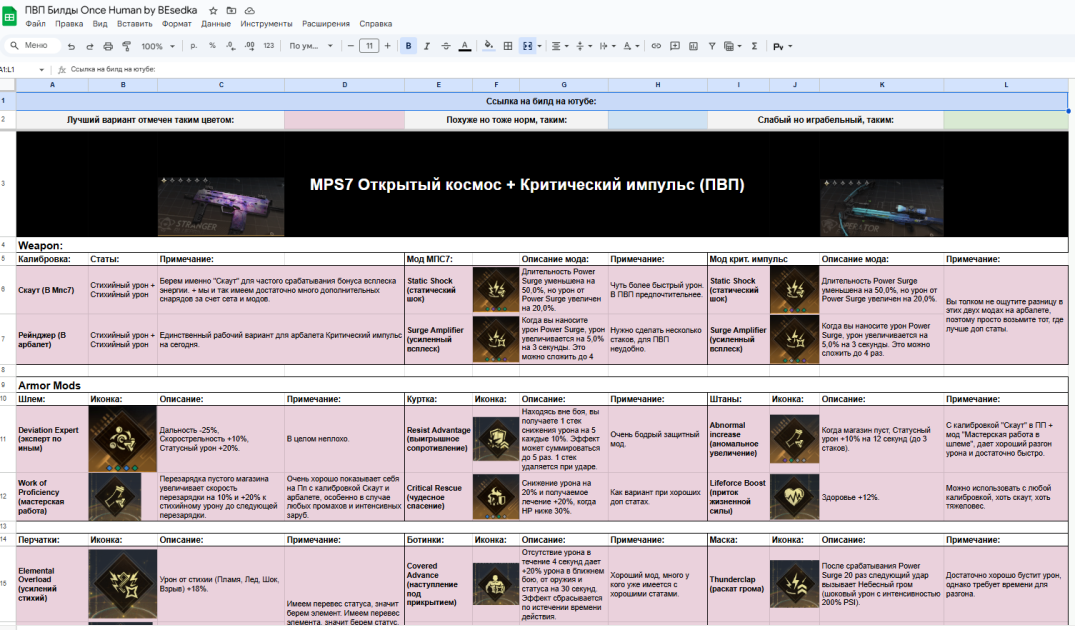1075x630 pixels.
Task: Open input tools language dropdown
Action: [x=782, y=46]
